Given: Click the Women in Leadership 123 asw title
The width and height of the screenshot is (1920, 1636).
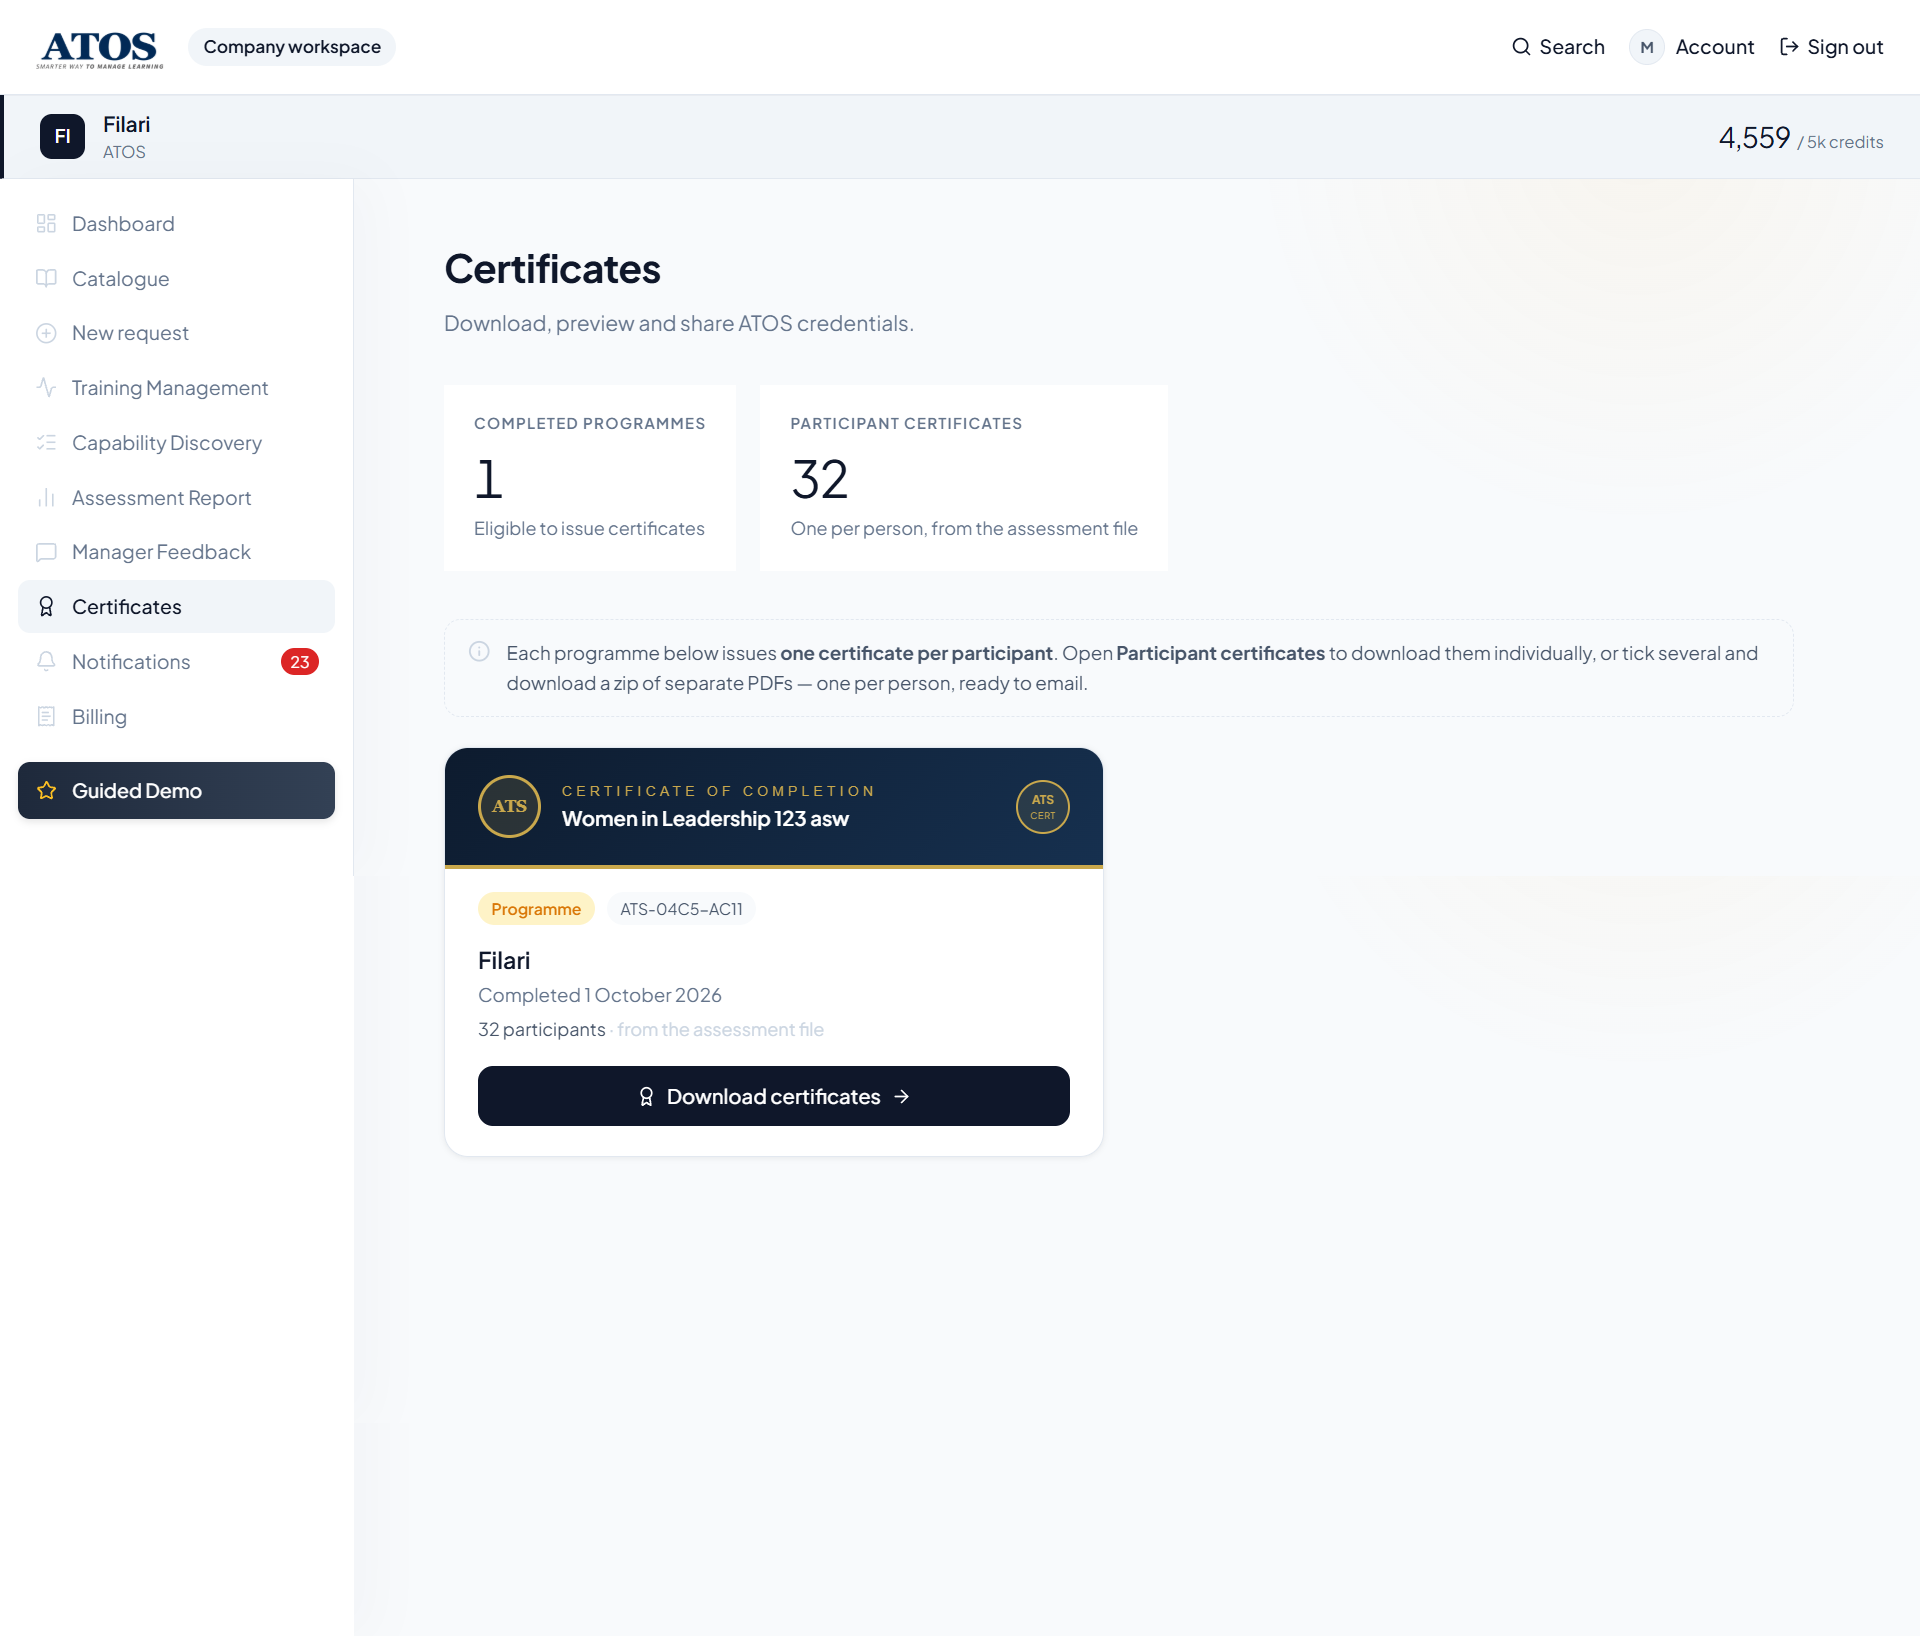Looking at the screenshot, I should click(705, 819).
